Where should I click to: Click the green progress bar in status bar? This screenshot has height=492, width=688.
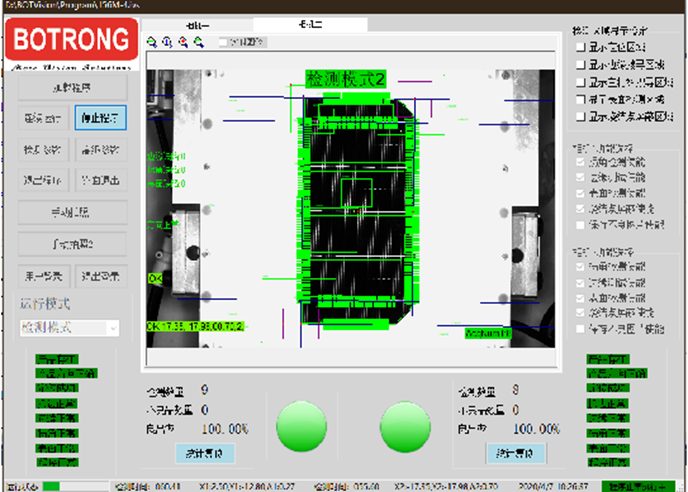click(x=75, y=486)
